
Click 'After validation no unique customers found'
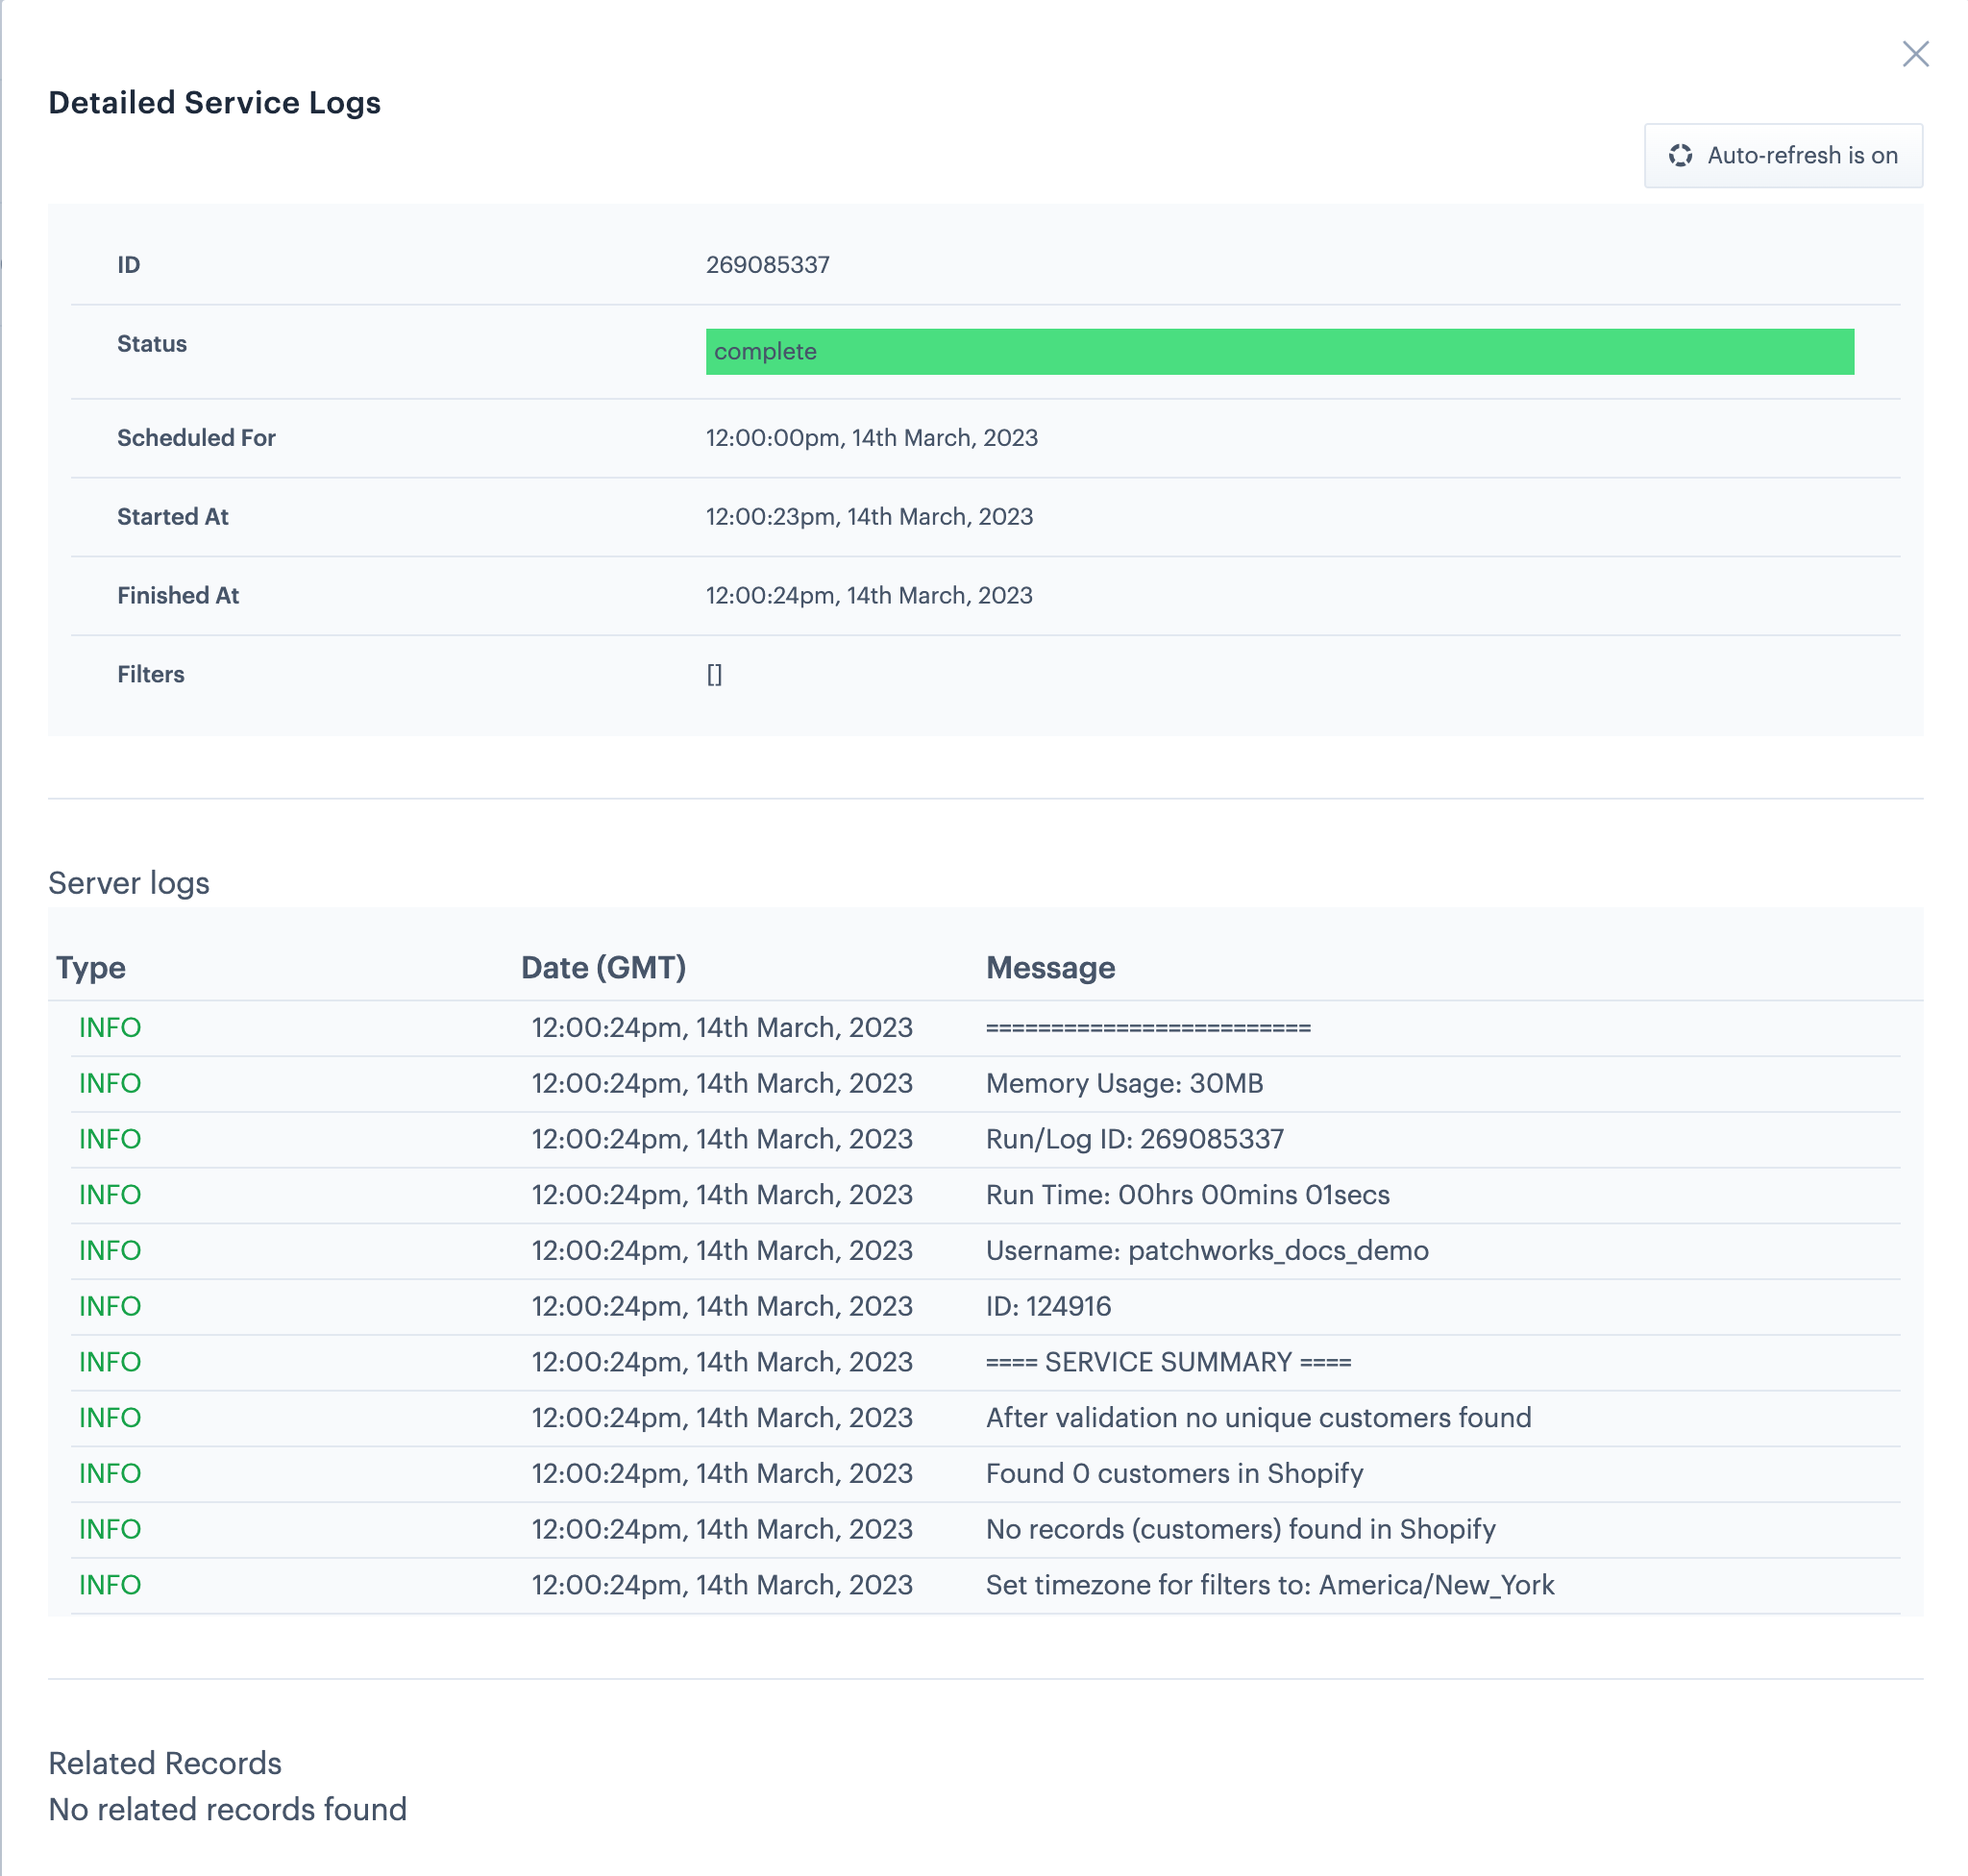click(x=1257, y=1418)
